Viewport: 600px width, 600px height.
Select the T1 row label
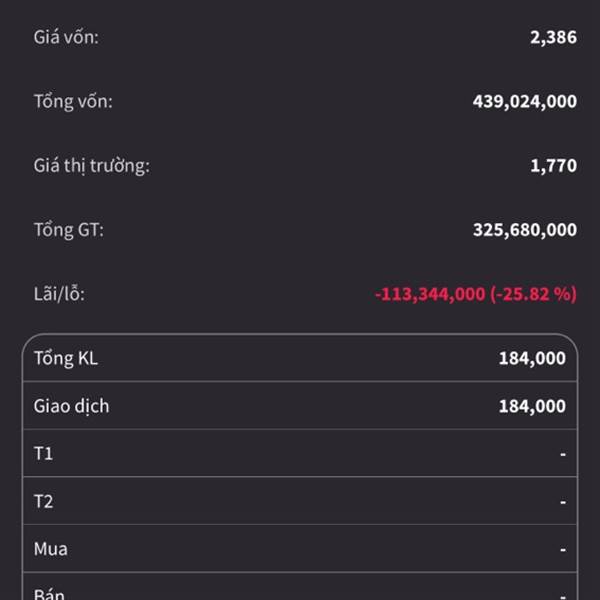point(43,454)
